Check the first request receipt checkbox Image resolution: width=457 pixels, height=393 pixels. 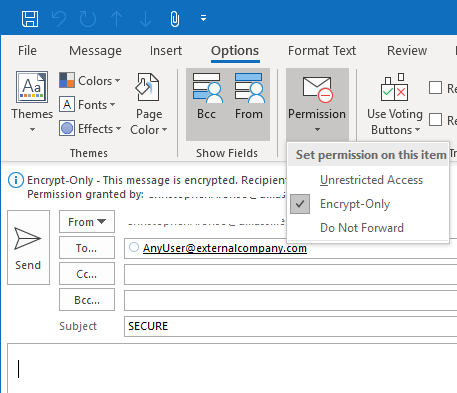(435, 88)
